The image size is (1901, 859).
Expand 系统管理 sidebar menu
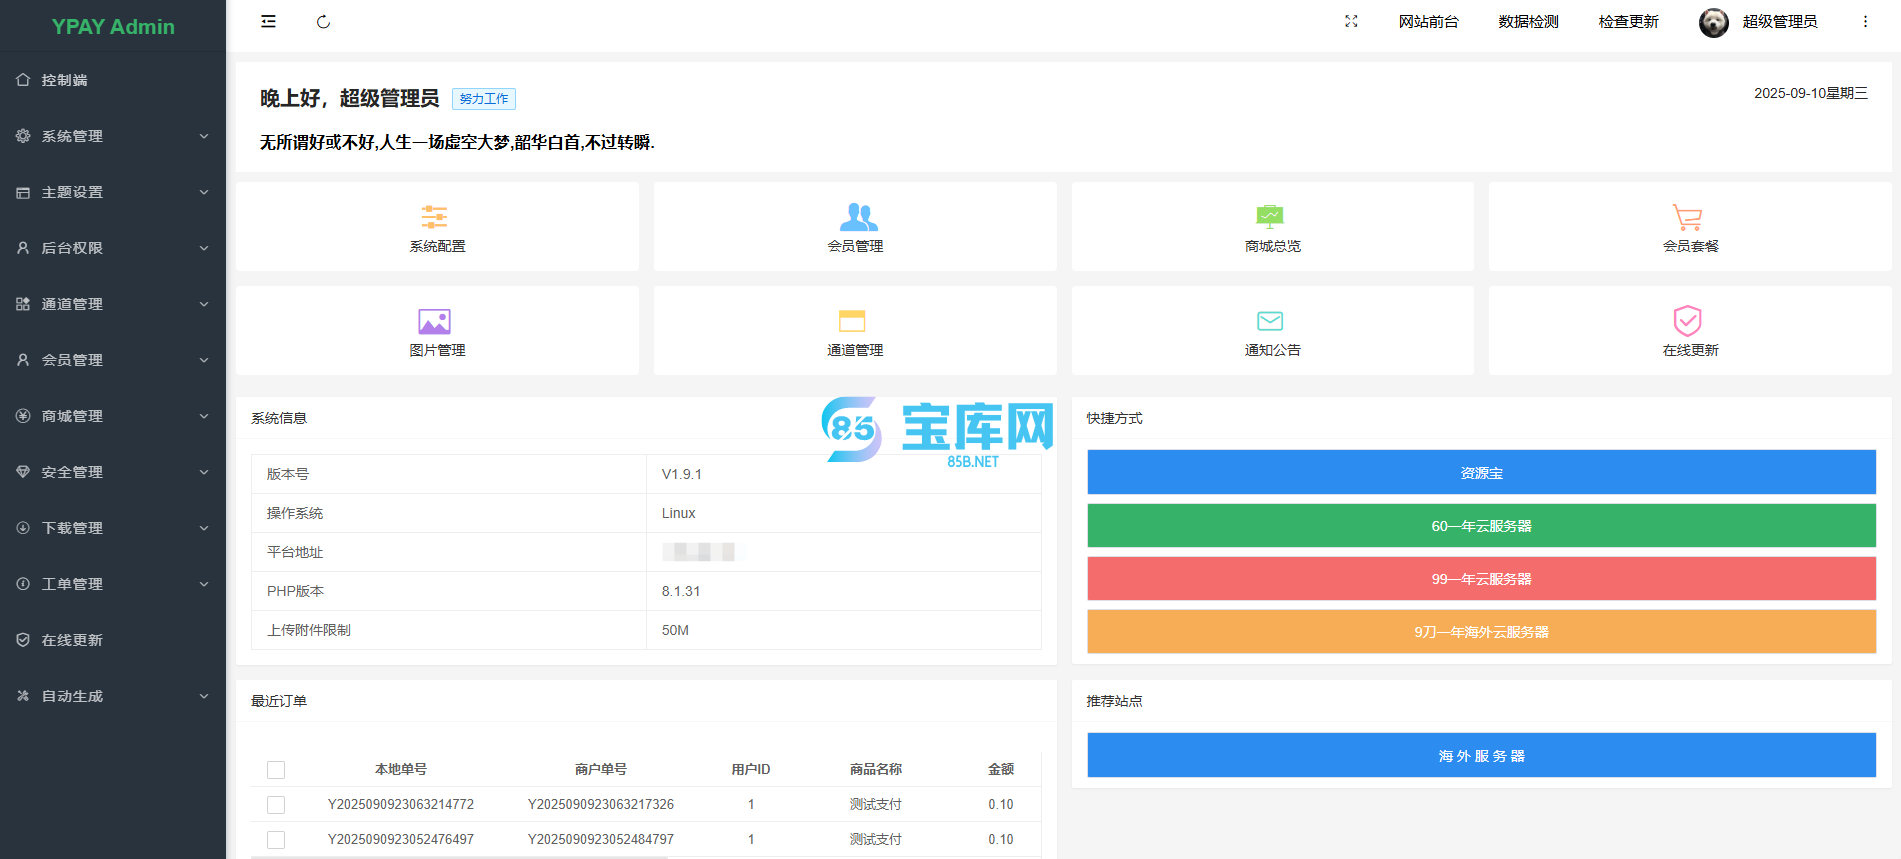tap(112, 136)
